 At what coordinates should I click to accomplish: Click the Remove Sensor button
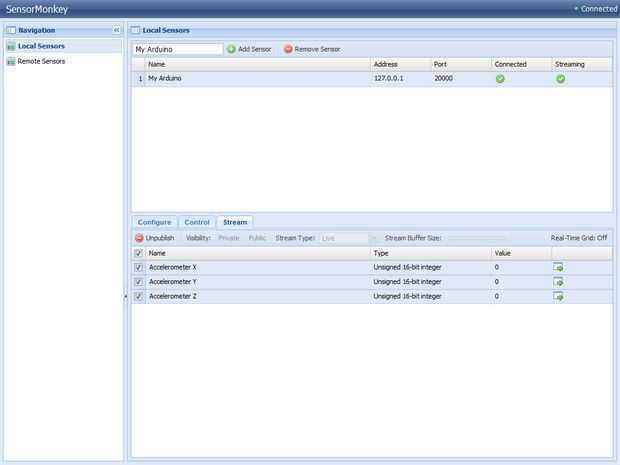coord(312,49)
